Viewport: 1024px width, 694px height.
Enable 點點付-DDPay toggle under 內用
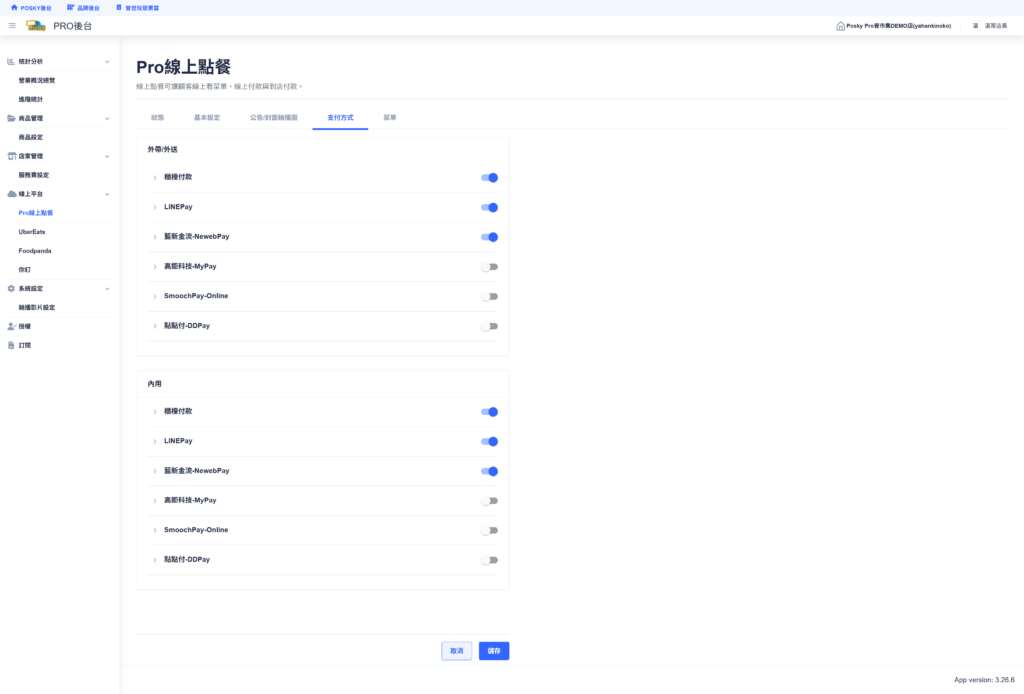(x=489, y=560)
